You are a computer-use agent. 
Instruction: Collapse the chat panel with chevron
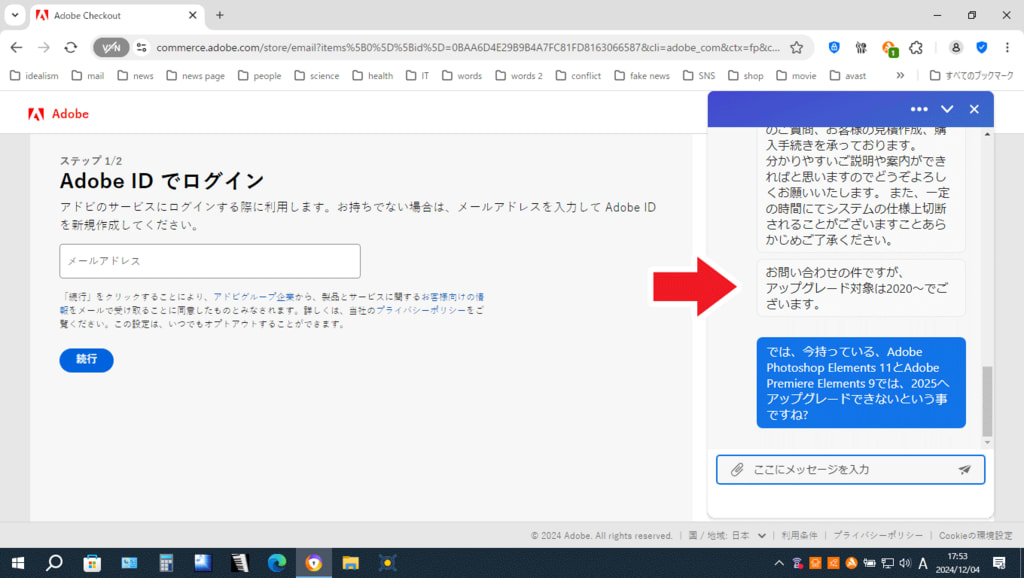tap(947, 109)
